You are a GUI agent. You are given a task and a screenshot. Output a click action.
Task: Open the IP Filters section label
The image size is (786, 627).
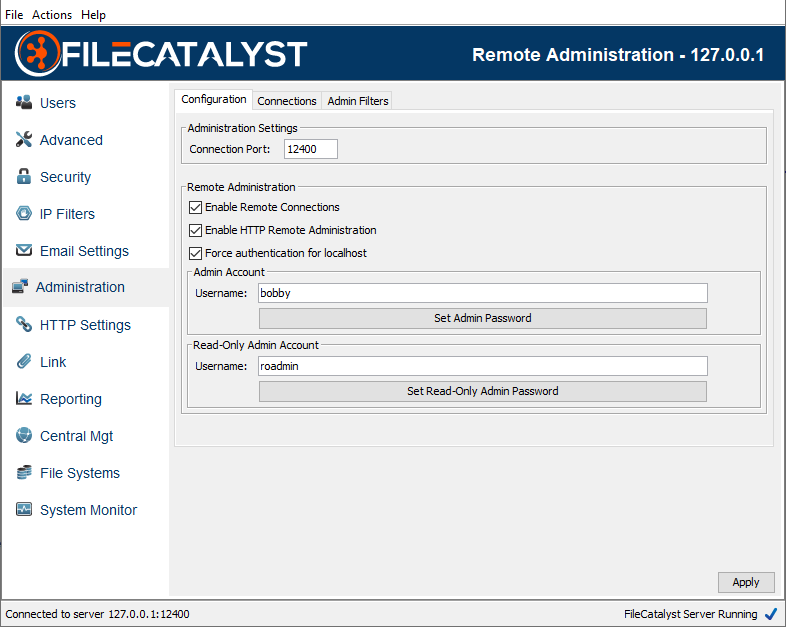tap(67, 215)
